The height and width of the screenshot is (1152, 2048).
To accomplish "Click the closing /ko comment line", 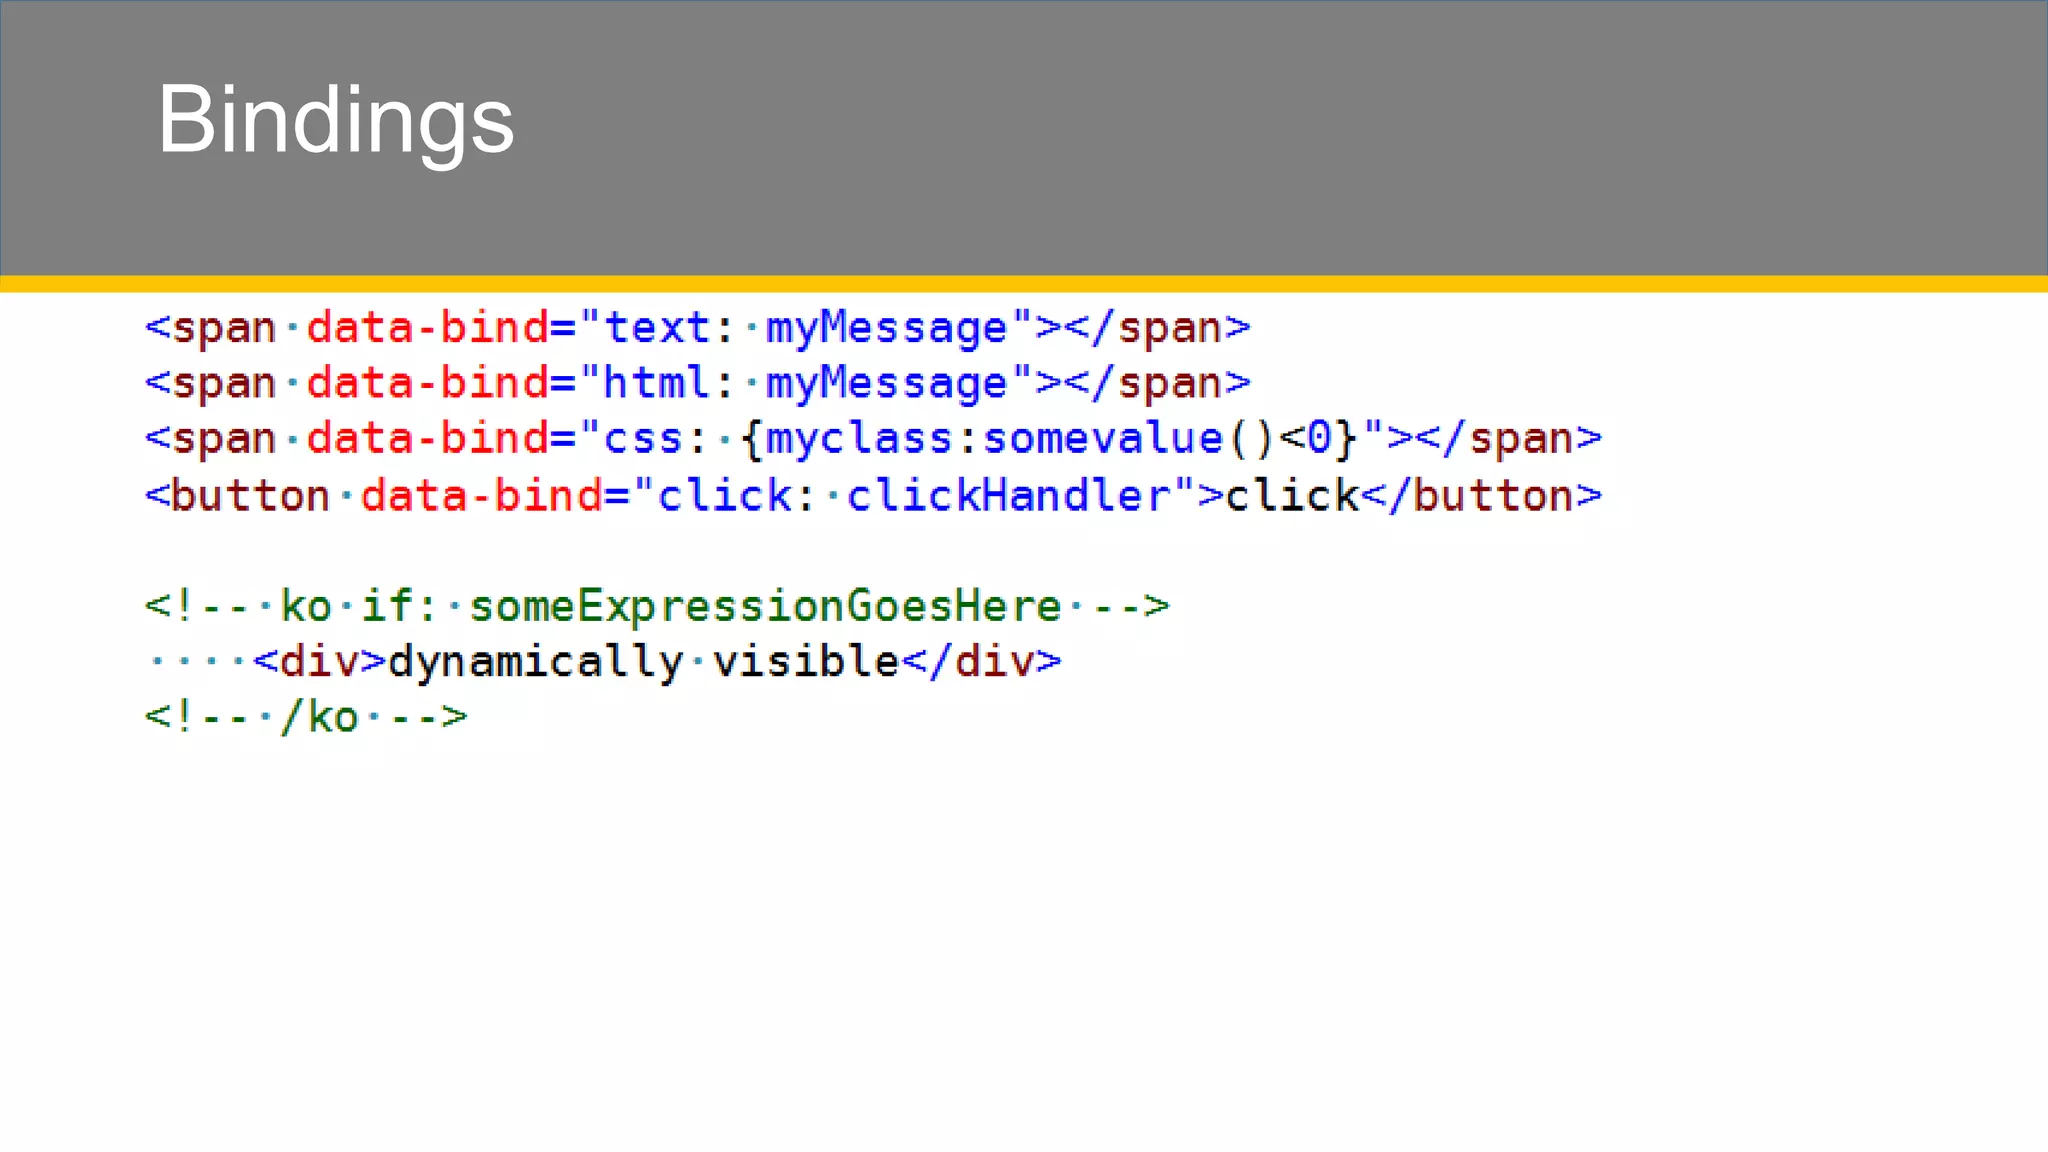I will point(305,717).
